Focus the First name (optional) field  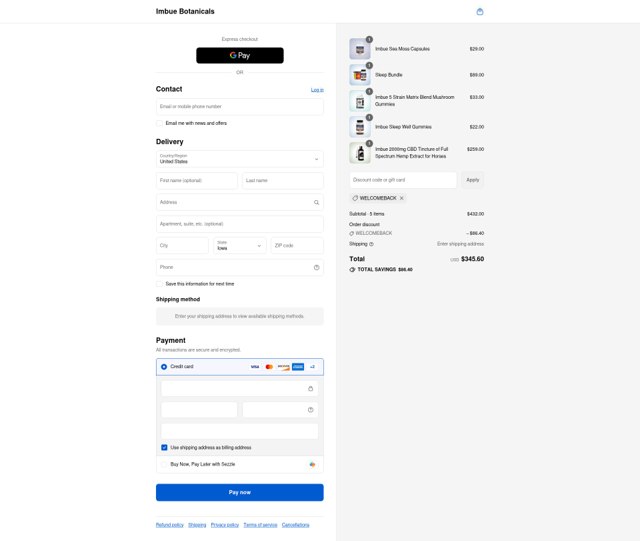pyautogui.click(x=197, y=180)
